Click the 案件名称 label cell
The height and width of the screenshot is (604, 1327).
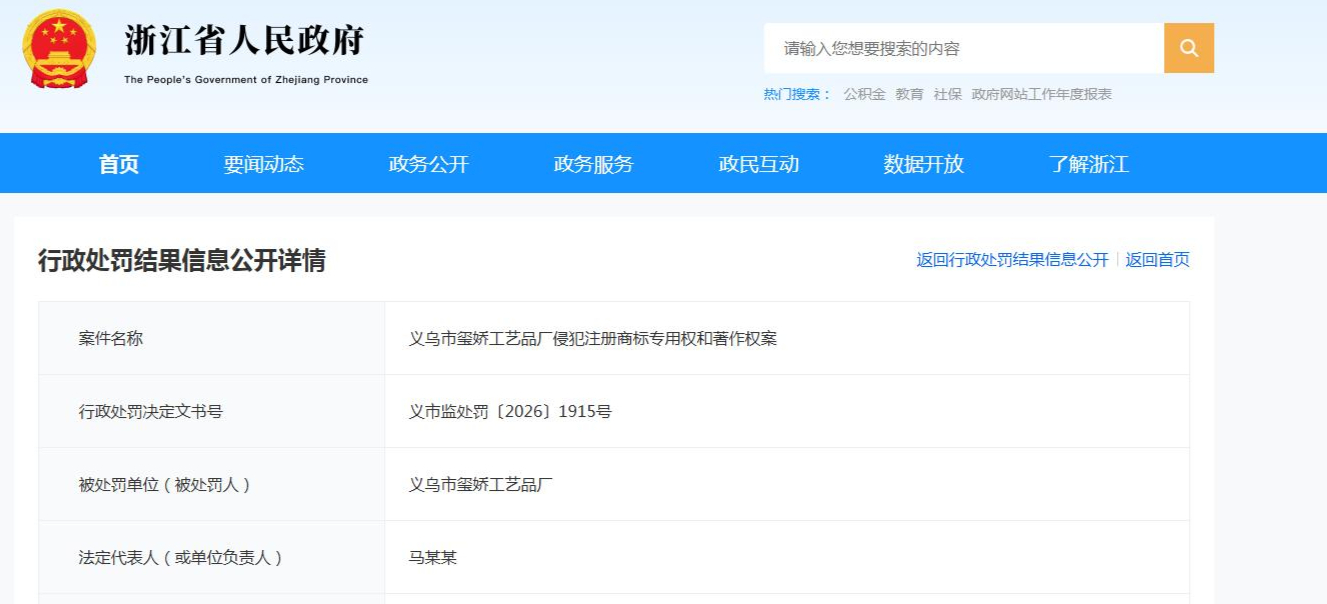(x=212, y=338)
